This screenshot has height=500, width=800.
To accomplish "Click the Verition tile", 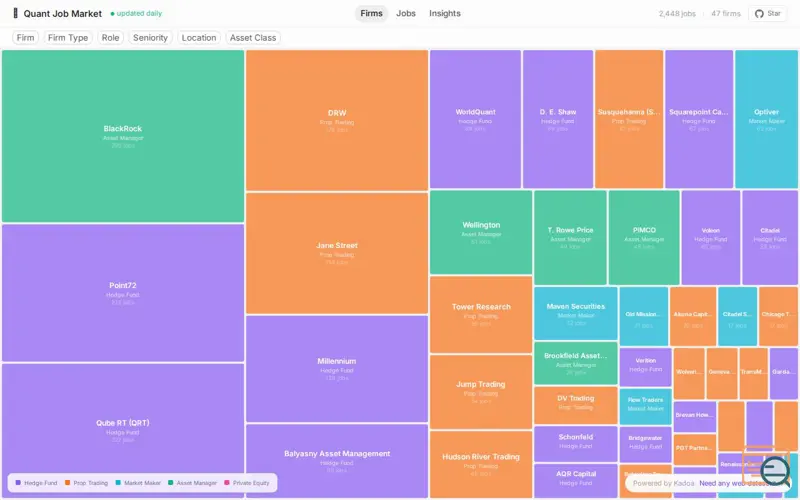I will 645,367.
